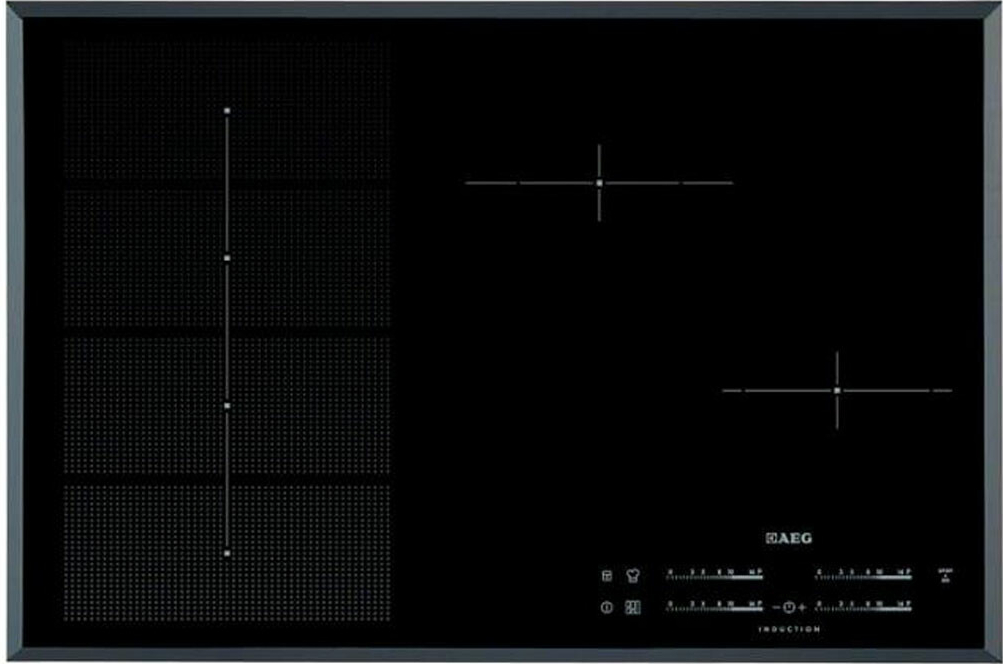Tap the STOP+GO control

click(945, 575)
